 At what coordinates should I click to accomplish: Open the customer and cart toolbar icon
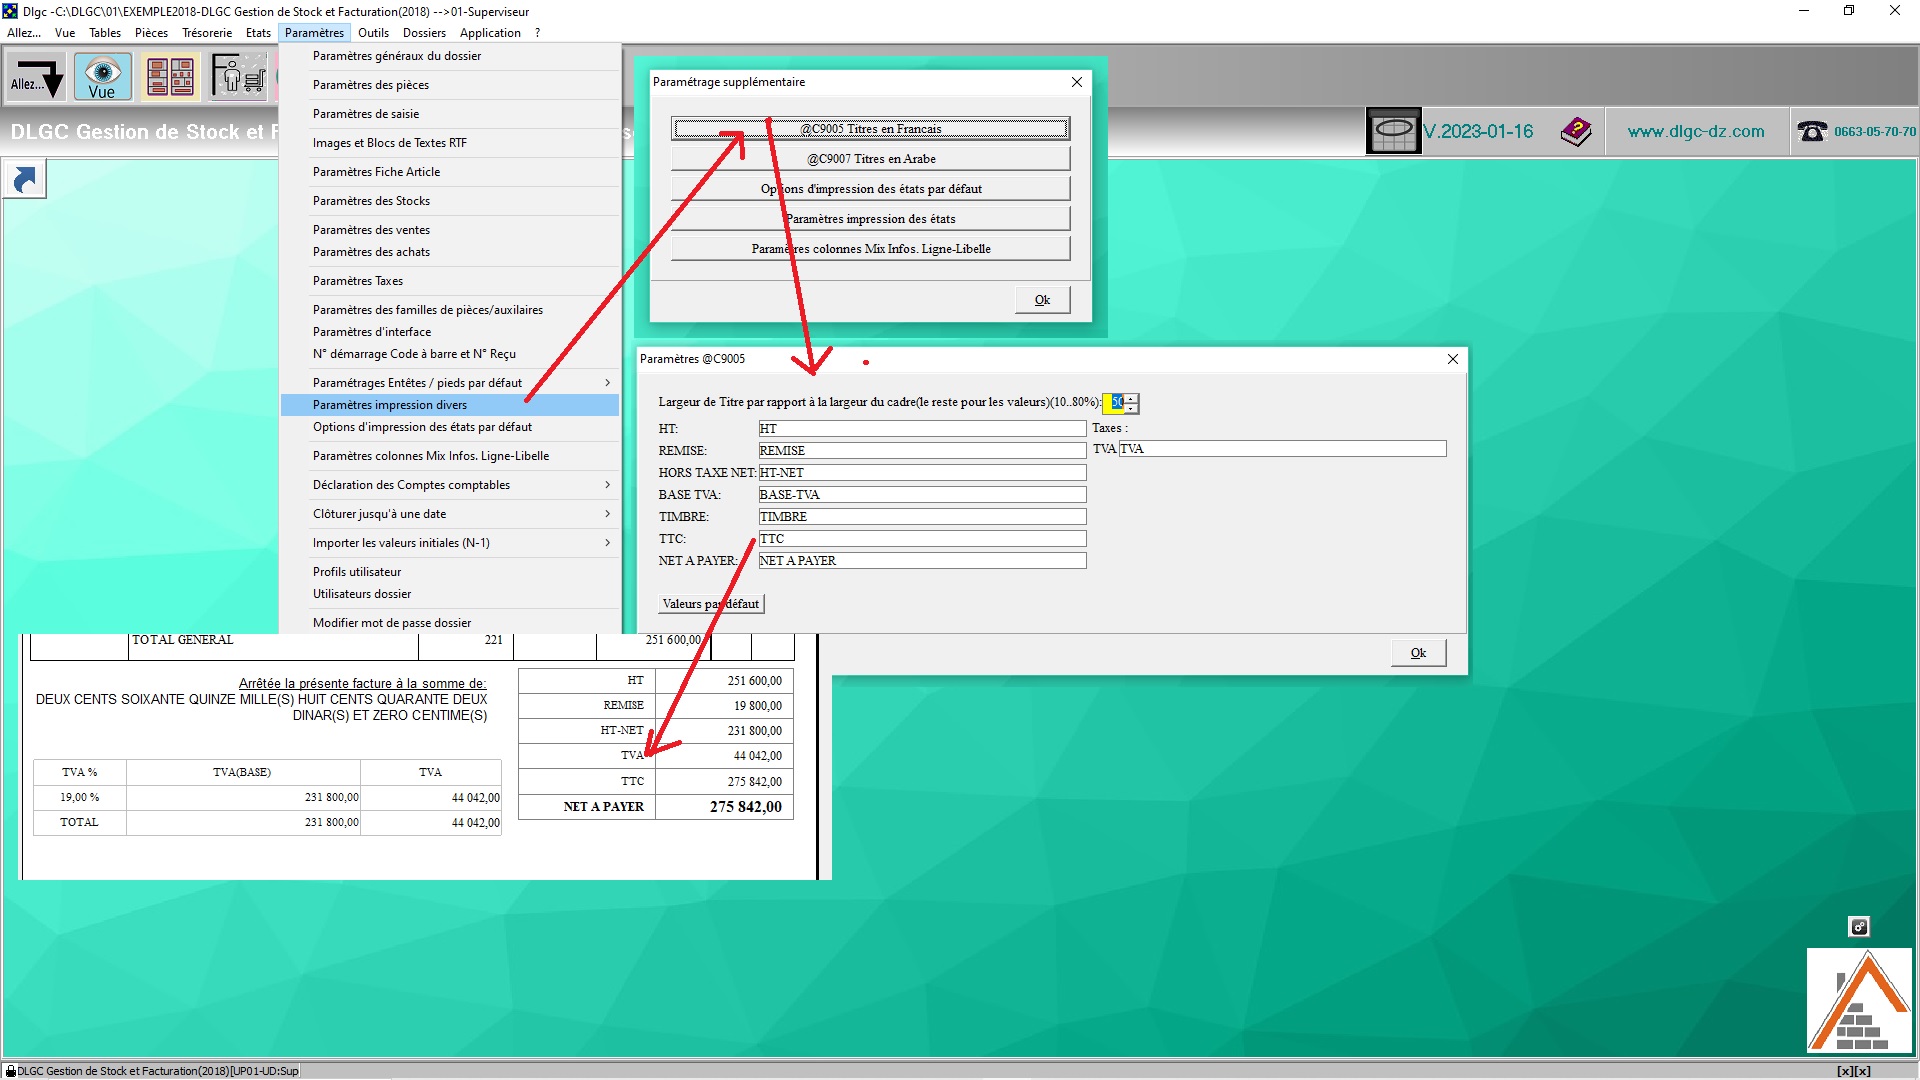click(238, 77)
